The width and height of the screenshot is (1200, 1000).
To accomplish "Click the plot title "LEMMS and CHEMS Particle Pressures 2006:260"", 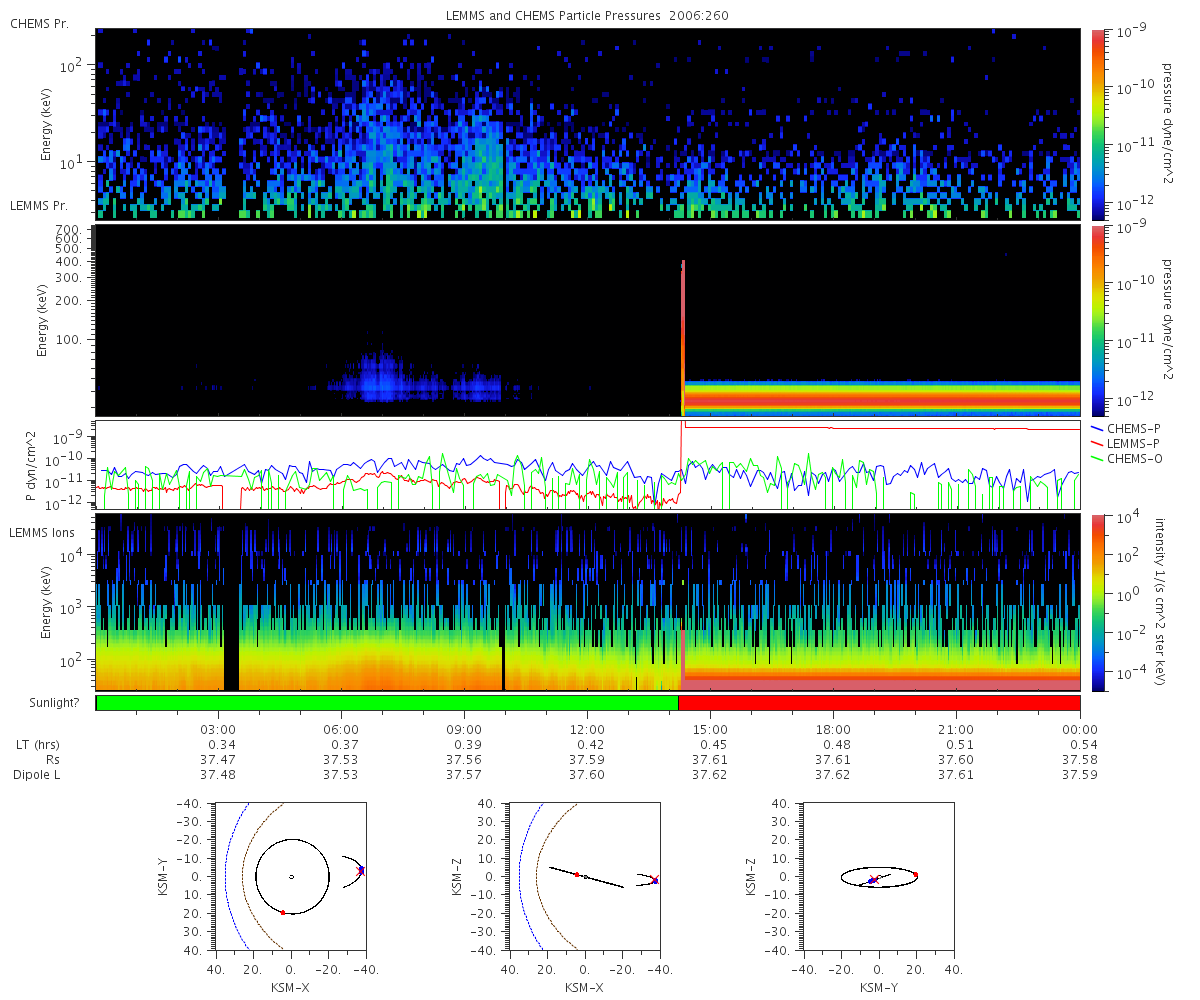I will 587,16.
